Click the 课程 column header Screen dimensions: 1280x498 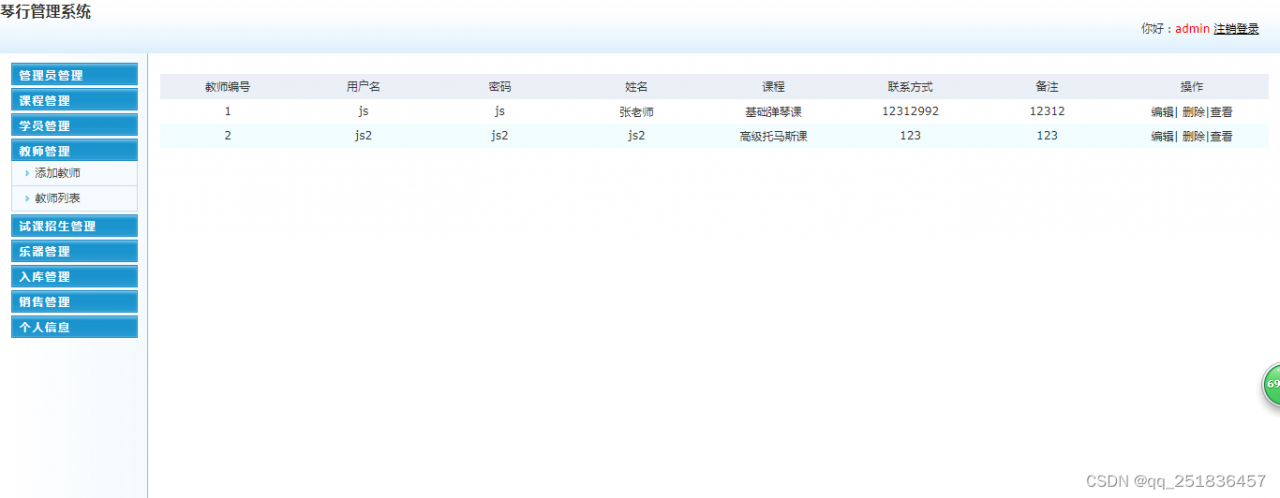[x=773, y=87]
